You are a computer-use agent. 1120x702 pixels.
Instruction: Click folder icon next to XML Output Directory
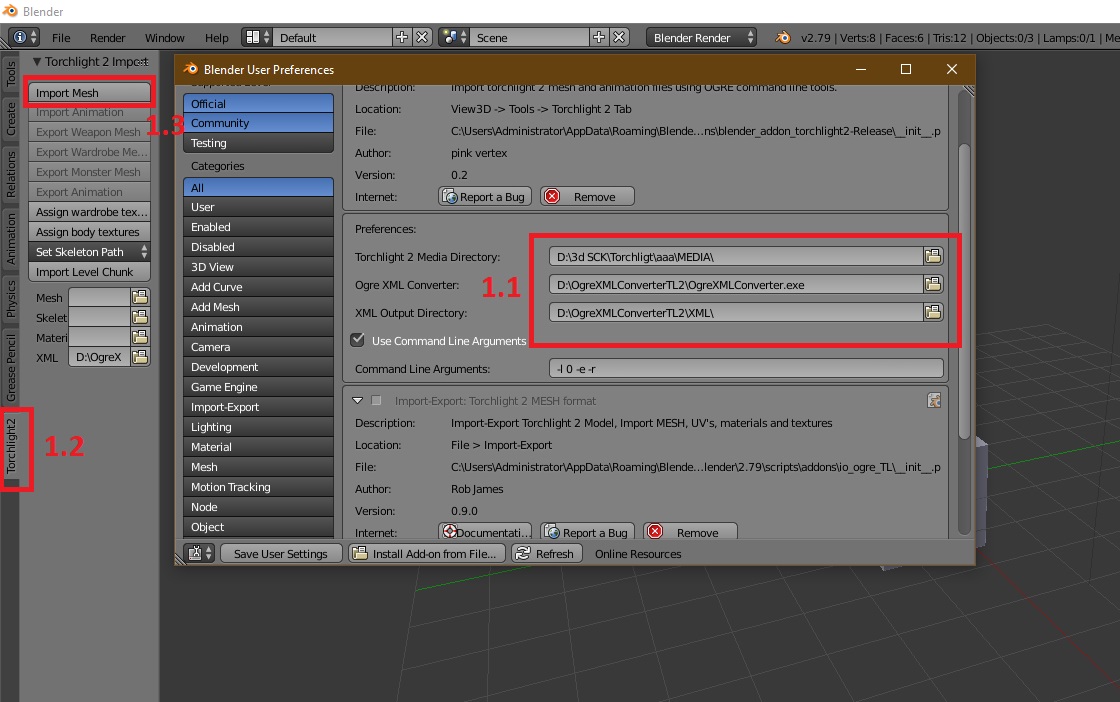(x=933, y=313)
